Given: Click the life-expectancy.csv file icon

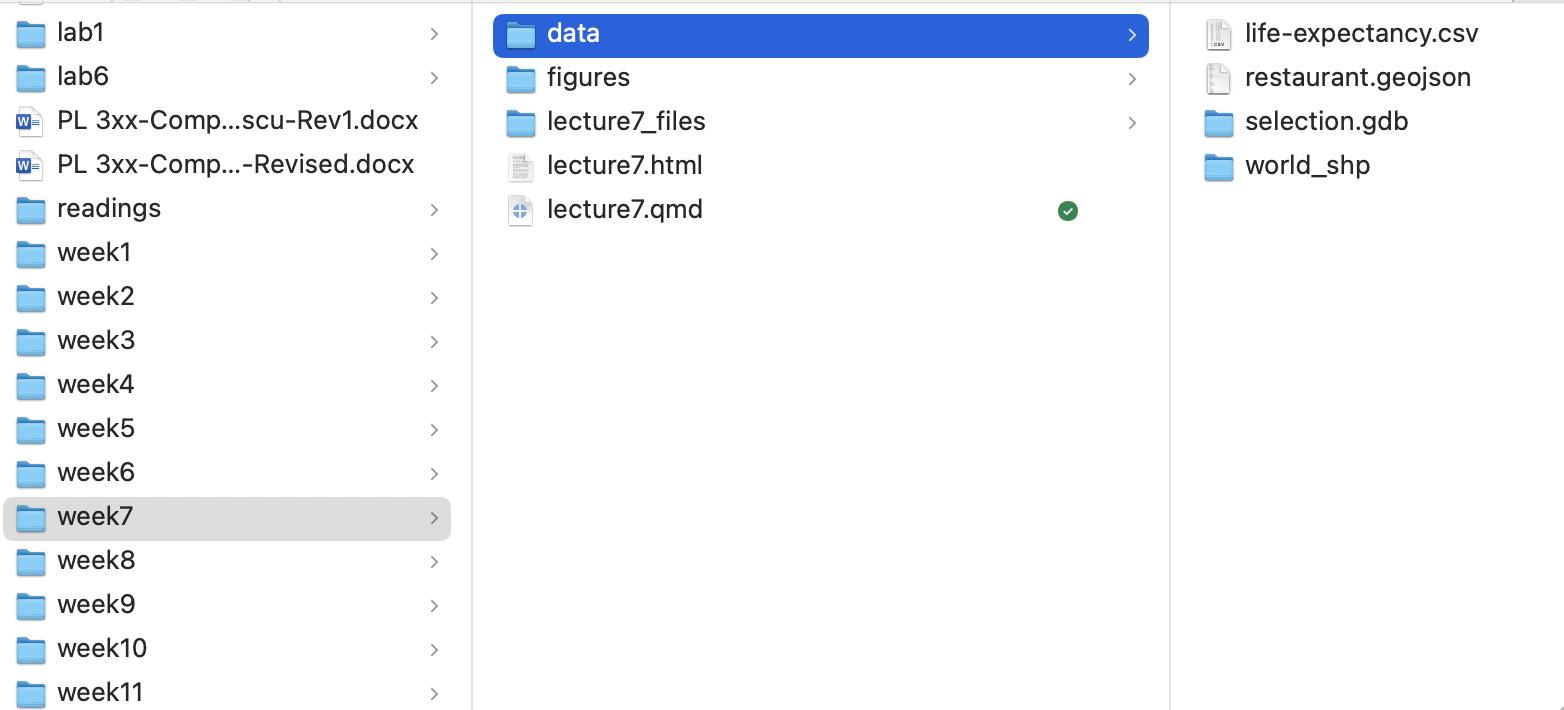Looking at the screenshot, I should click(x=1218, y=34).
